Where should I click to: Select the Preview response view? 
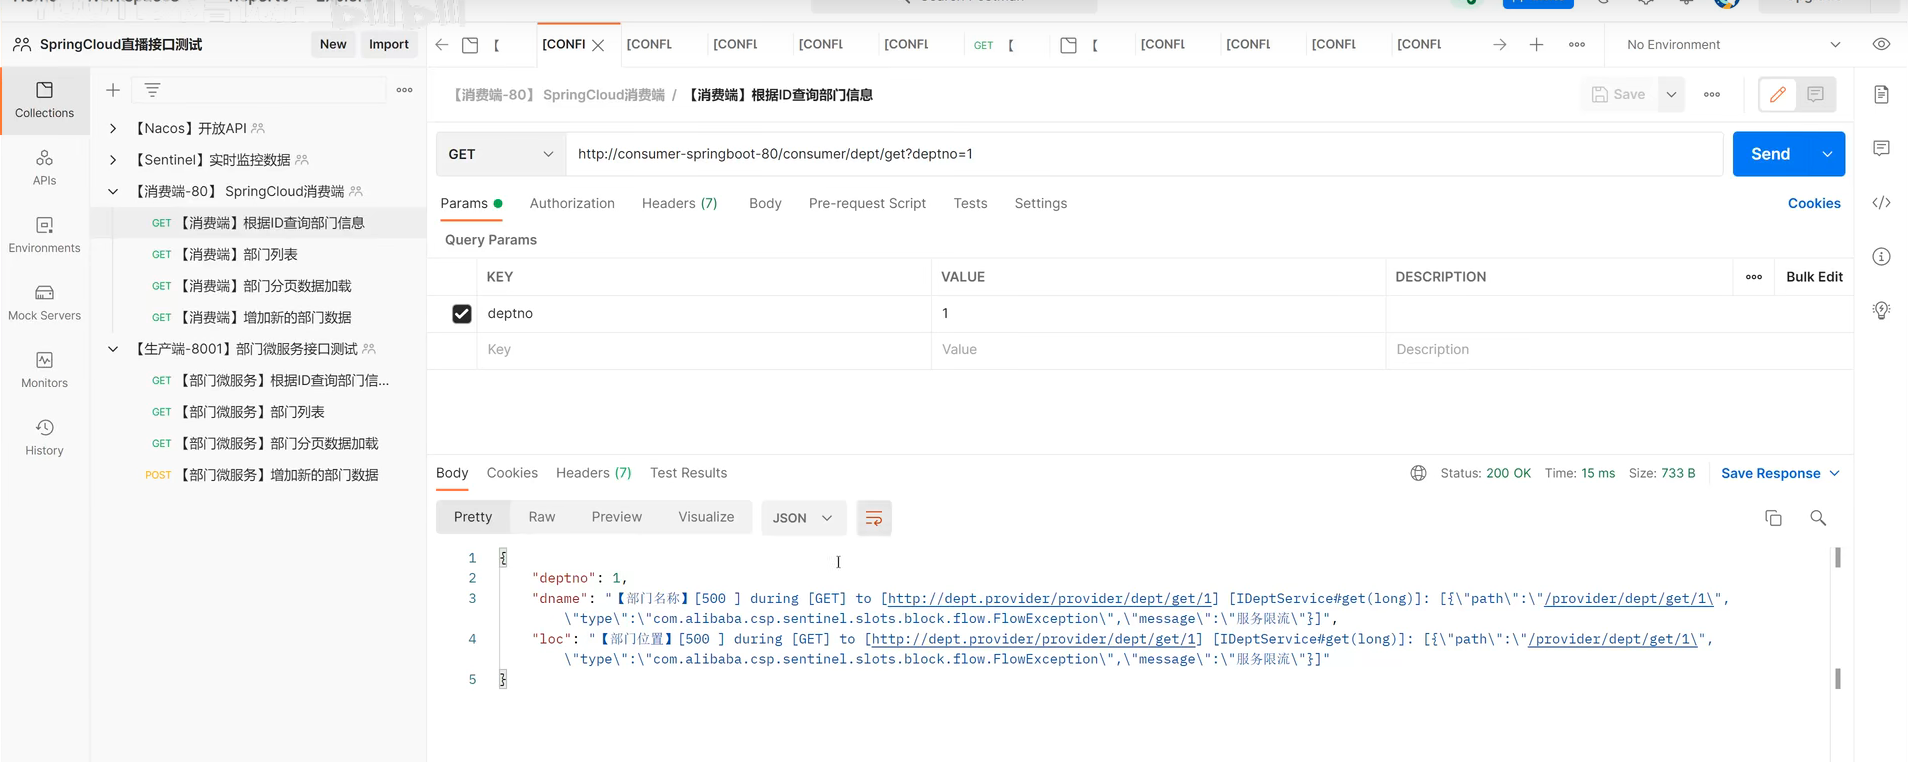(616, 517)
